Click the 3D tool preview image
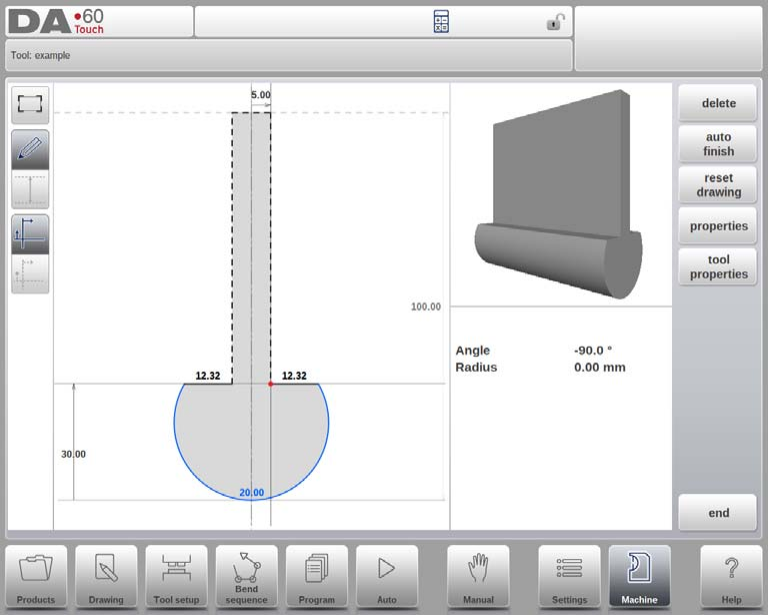The height and width of the screenshot is (615, 768). tap(559, 194)
